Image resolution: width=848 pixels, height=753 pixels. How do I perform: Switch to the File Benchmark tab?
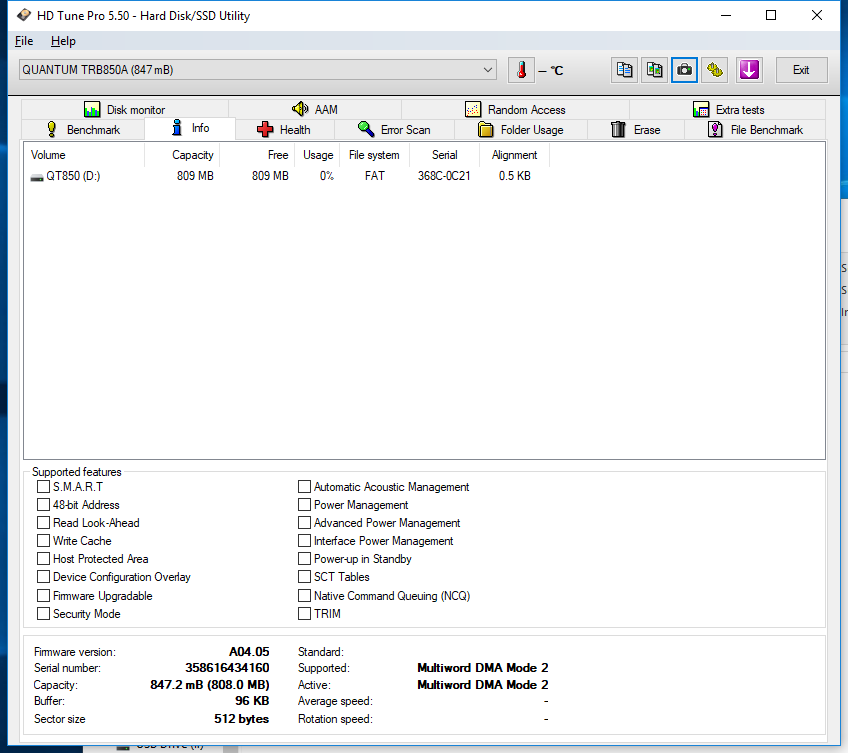coord(756,129)
